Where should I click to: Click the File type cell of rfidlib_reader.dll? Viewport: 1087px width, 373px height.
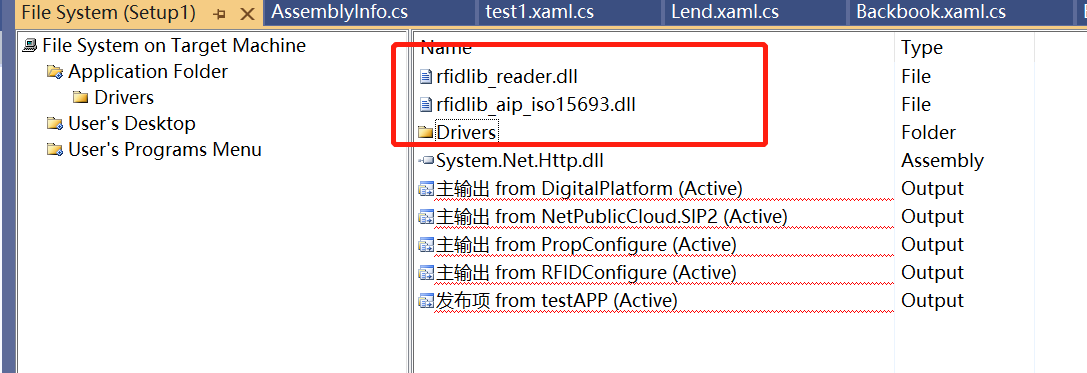[x=916, y=76]
